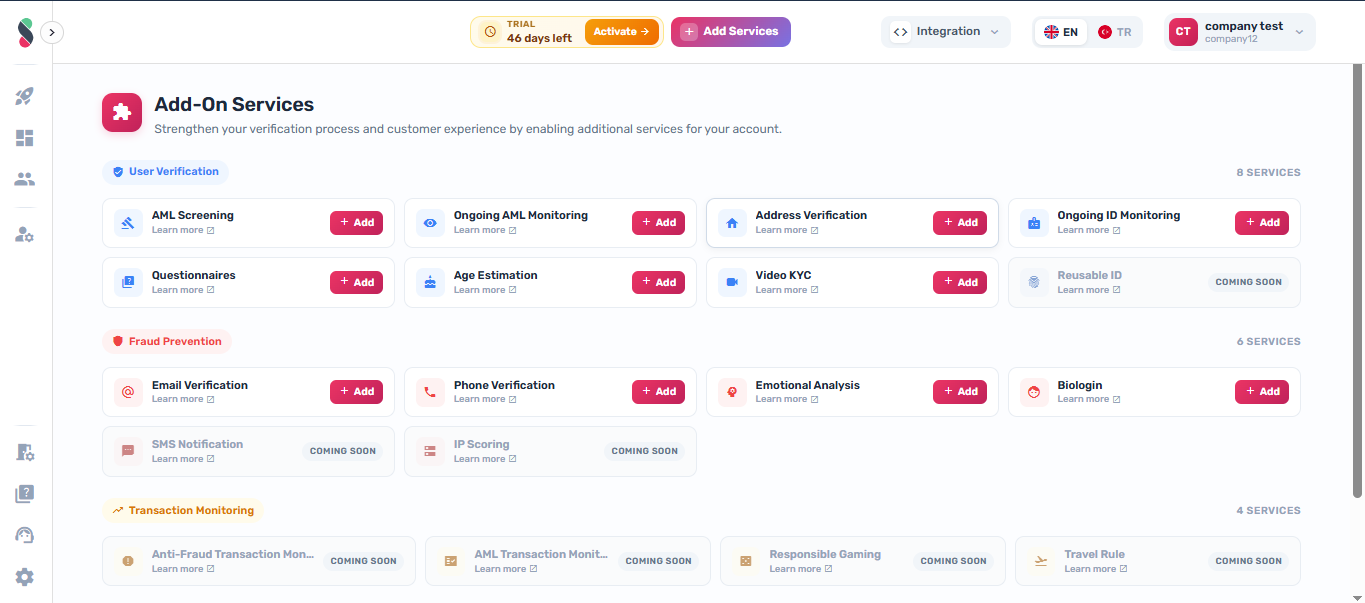Image resolution: width=1365 pixels, height=603 pixels.
Task: Click the Phone Verification handset icon
Action: (430, 392)
